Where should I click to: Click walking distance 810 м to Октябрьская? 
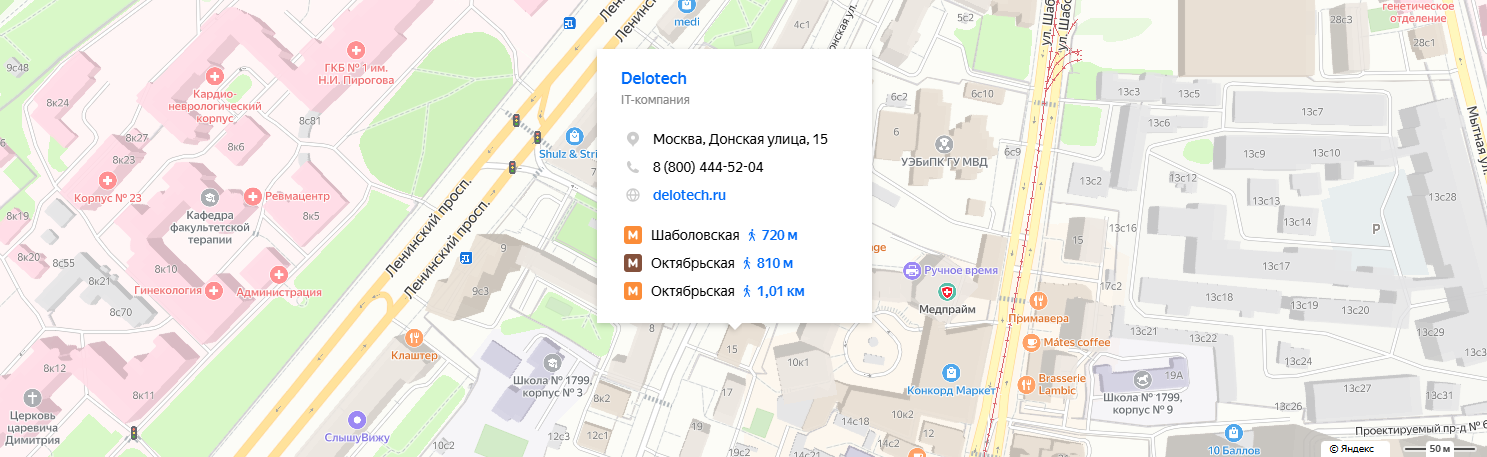tap(768, 263)
